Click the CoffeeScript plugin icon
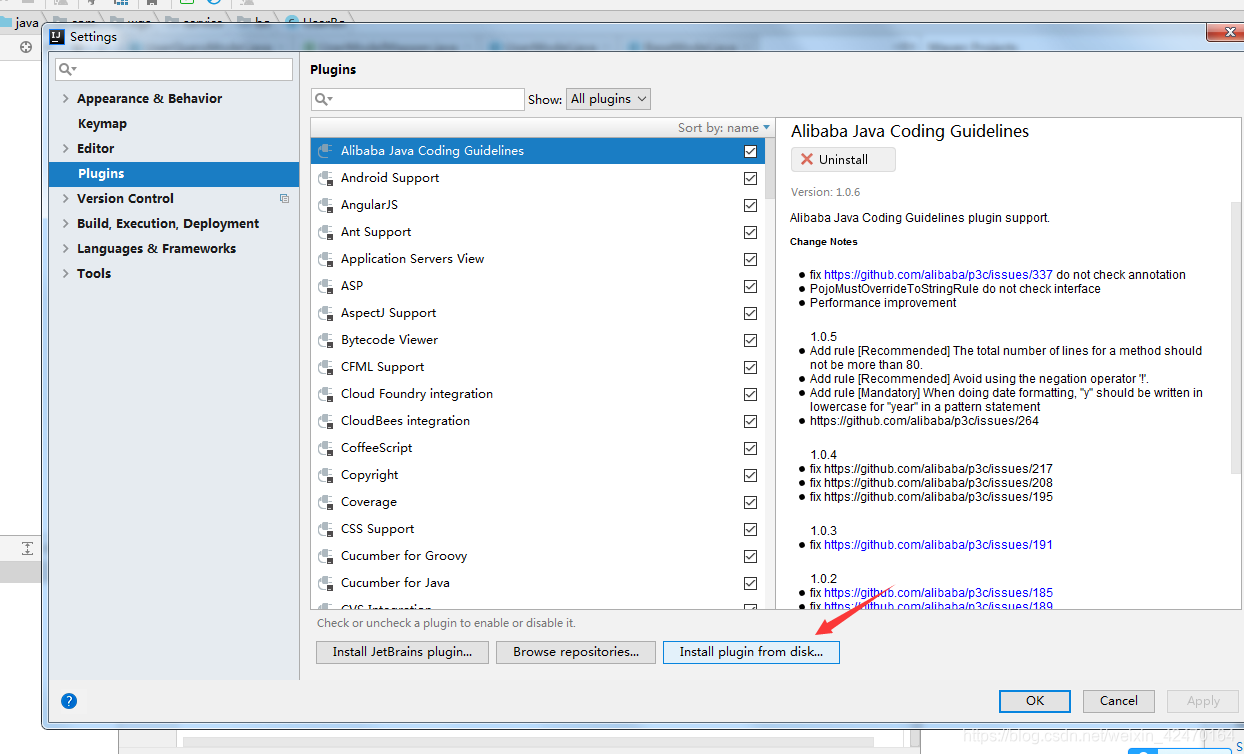 click(325, 448)
